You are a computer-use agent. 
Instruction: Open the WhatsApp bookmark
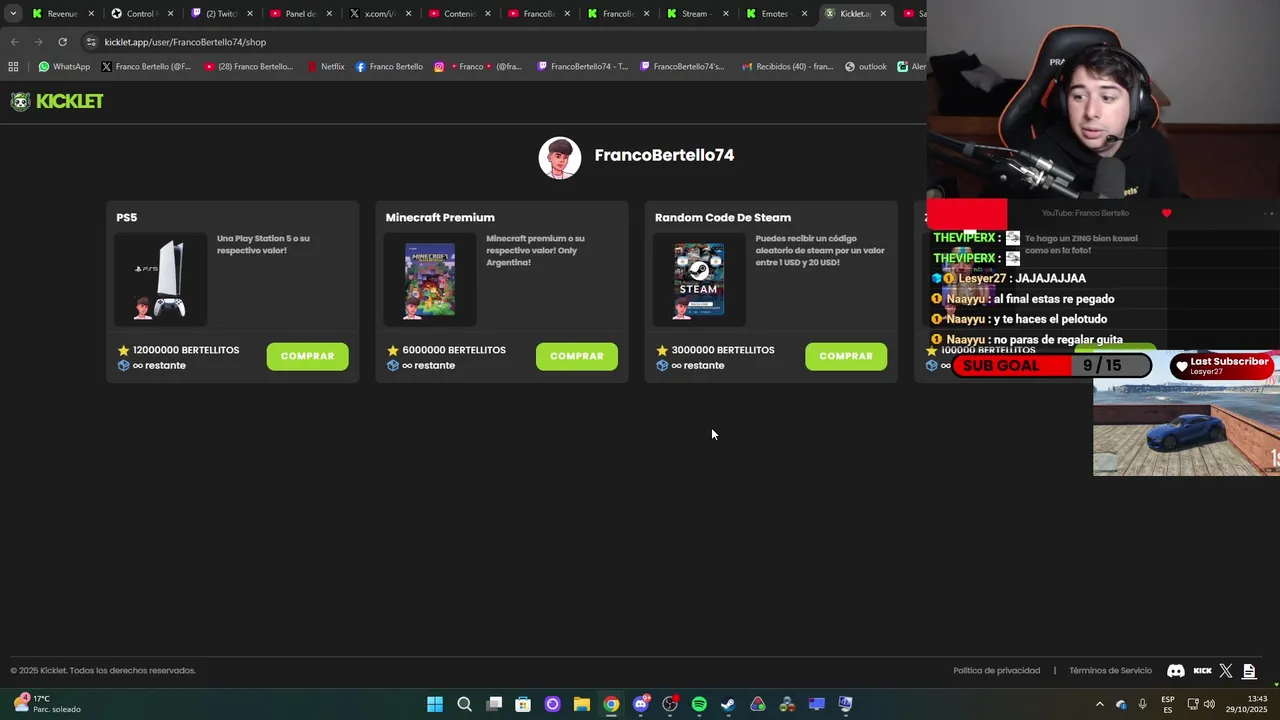pyautogui.click(x=64, y=67)
